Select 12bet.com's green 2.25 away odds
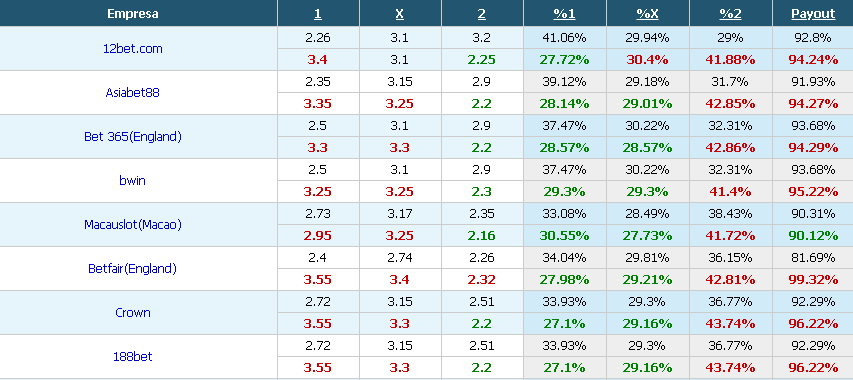Screen dimensions: 853x380 point(482,59)
